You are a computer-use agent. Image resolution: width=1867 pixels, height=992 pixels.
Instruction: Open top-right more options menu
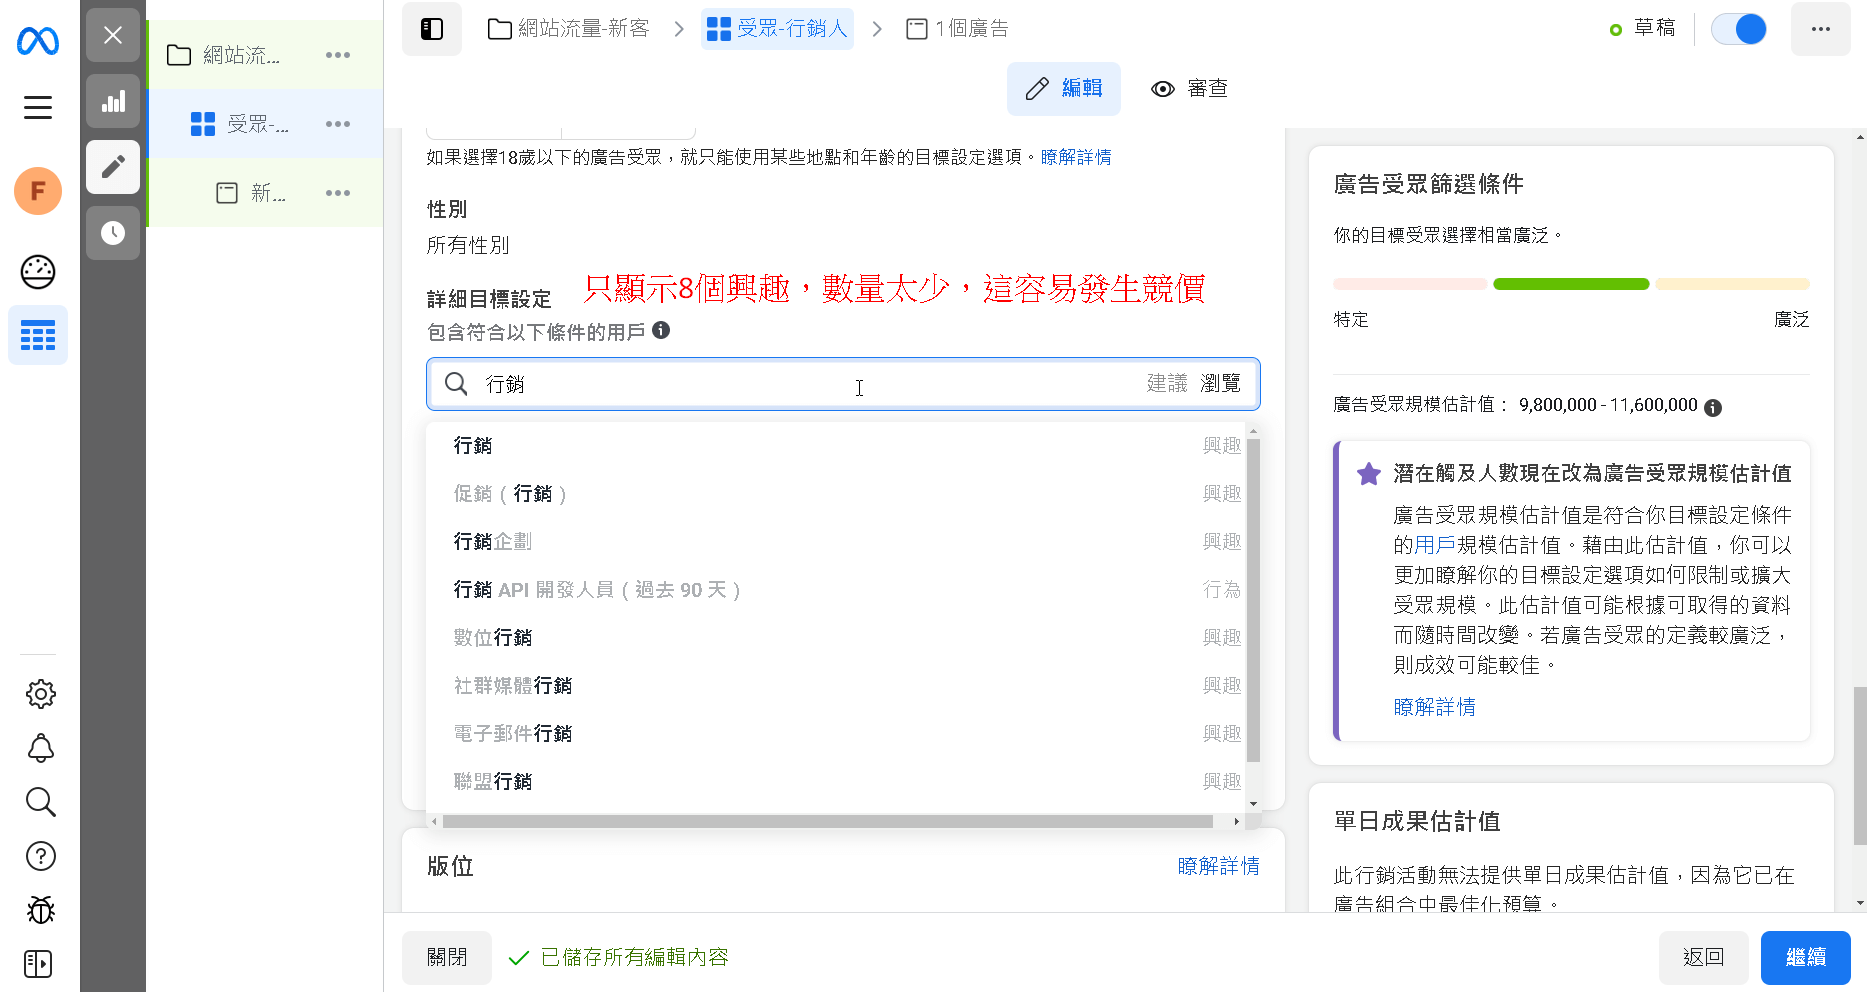click(1821, 29)
